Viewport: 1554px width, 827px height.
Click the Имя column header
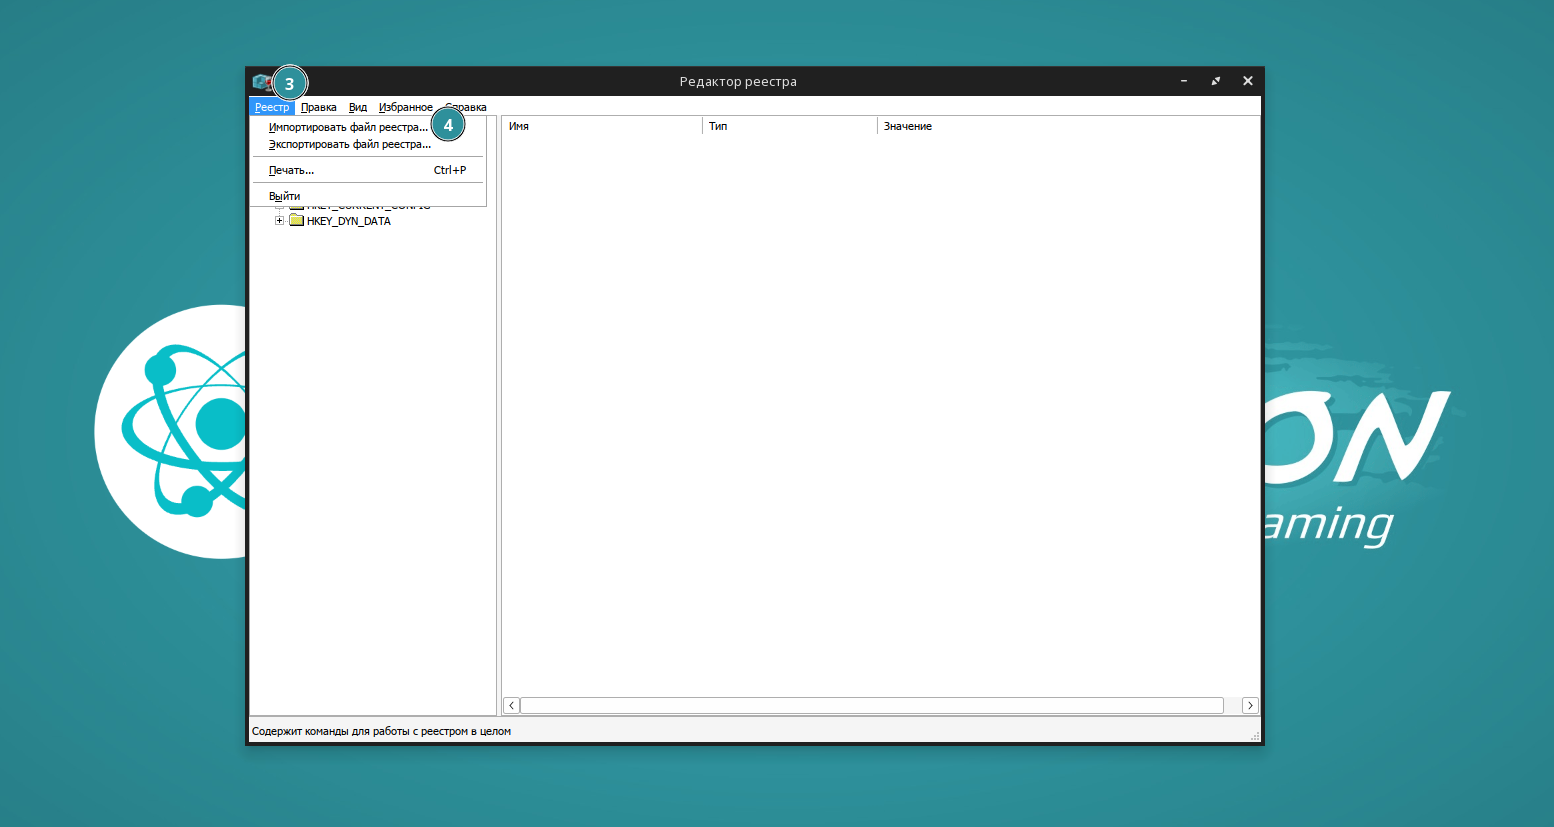coord(600,126)
